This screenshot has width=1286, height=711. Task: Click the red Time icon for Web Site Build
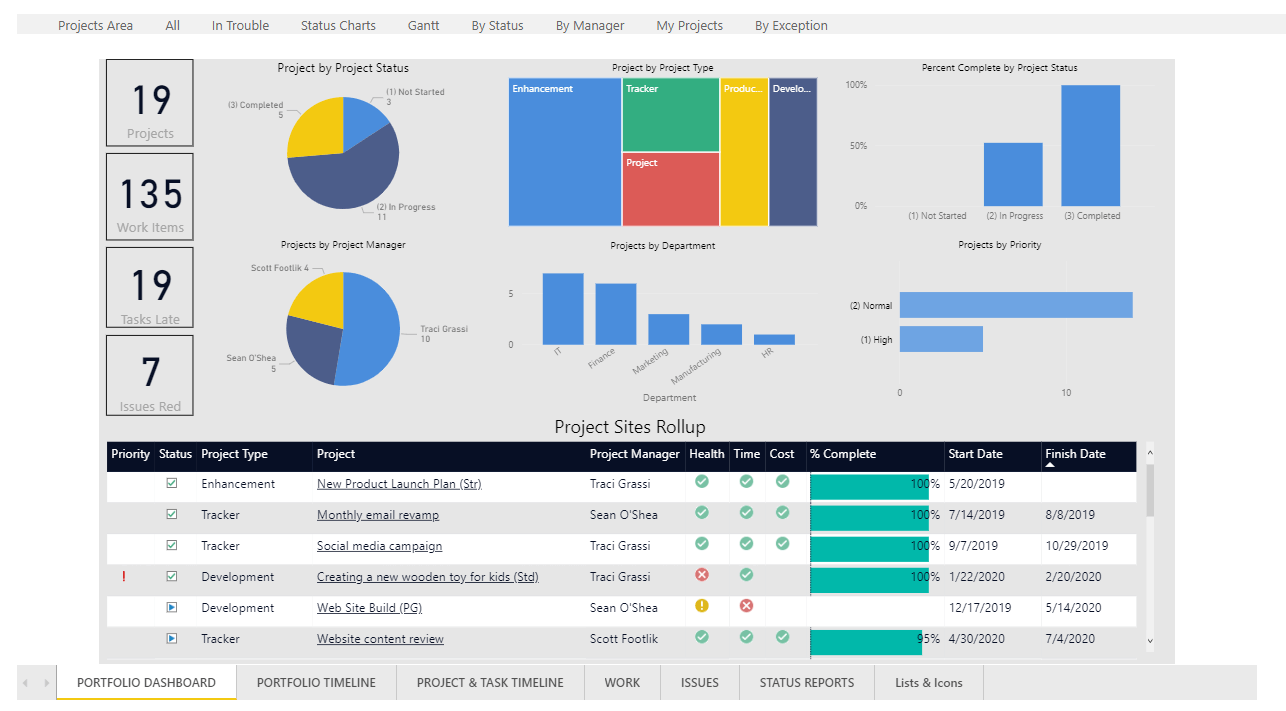pos(746,606)
